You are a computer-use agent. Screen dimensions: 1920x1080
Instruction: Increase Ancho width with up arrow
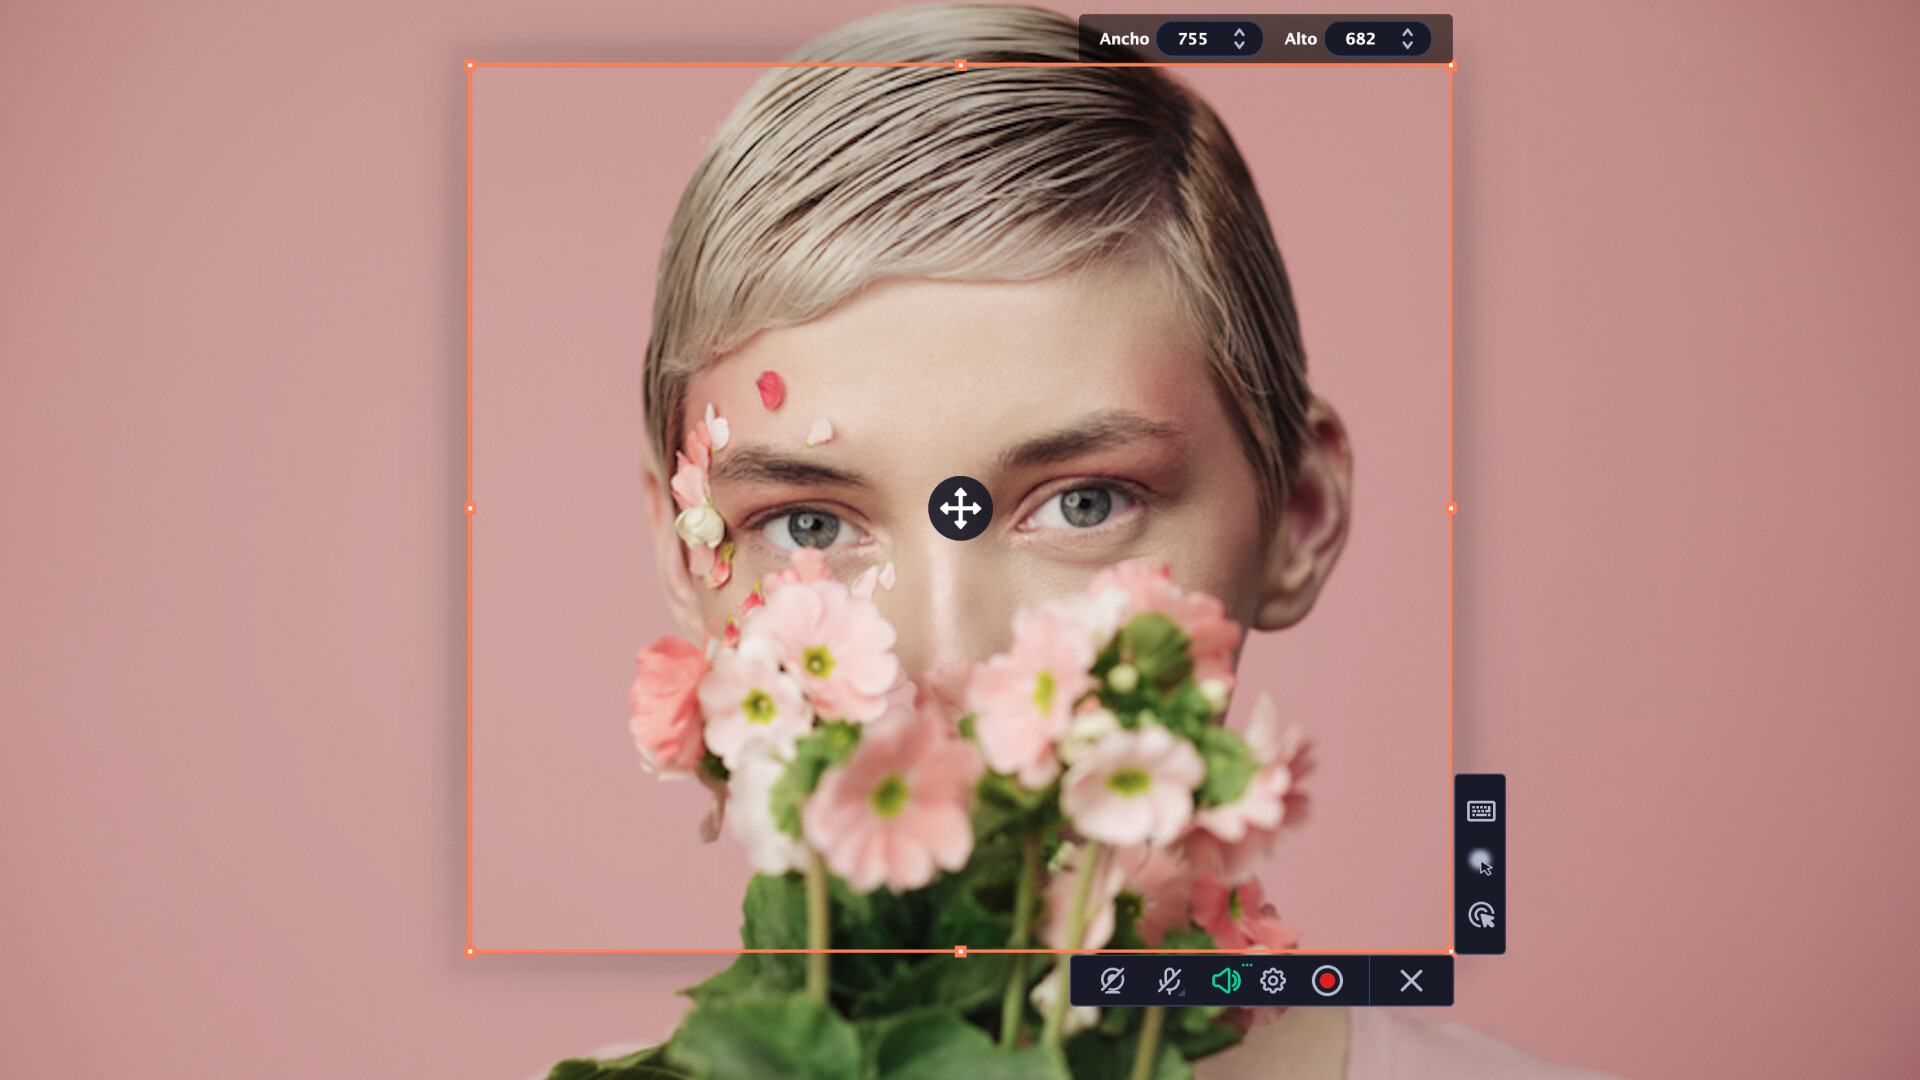click(1239, 32)
